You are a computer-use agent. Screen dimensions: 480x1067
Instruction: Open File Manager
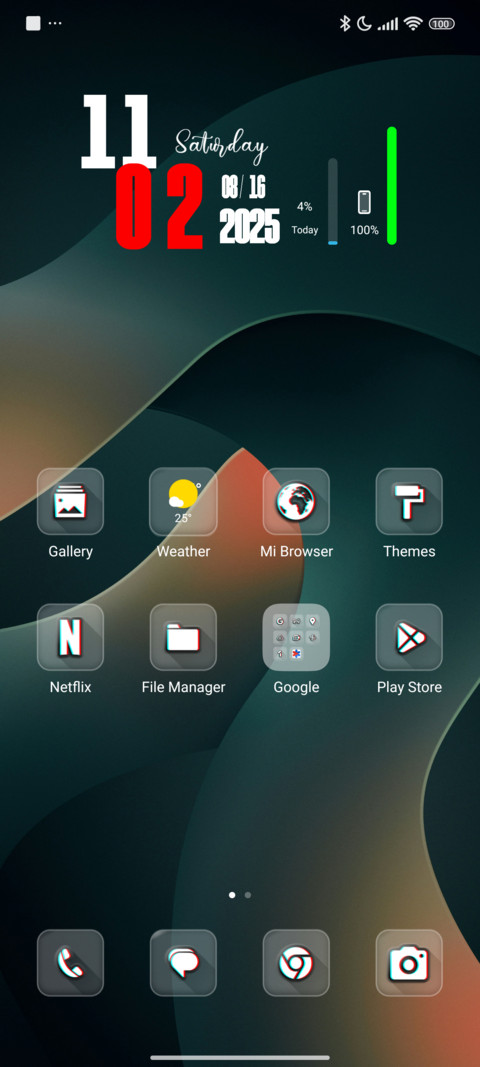[x=183, y=637]
